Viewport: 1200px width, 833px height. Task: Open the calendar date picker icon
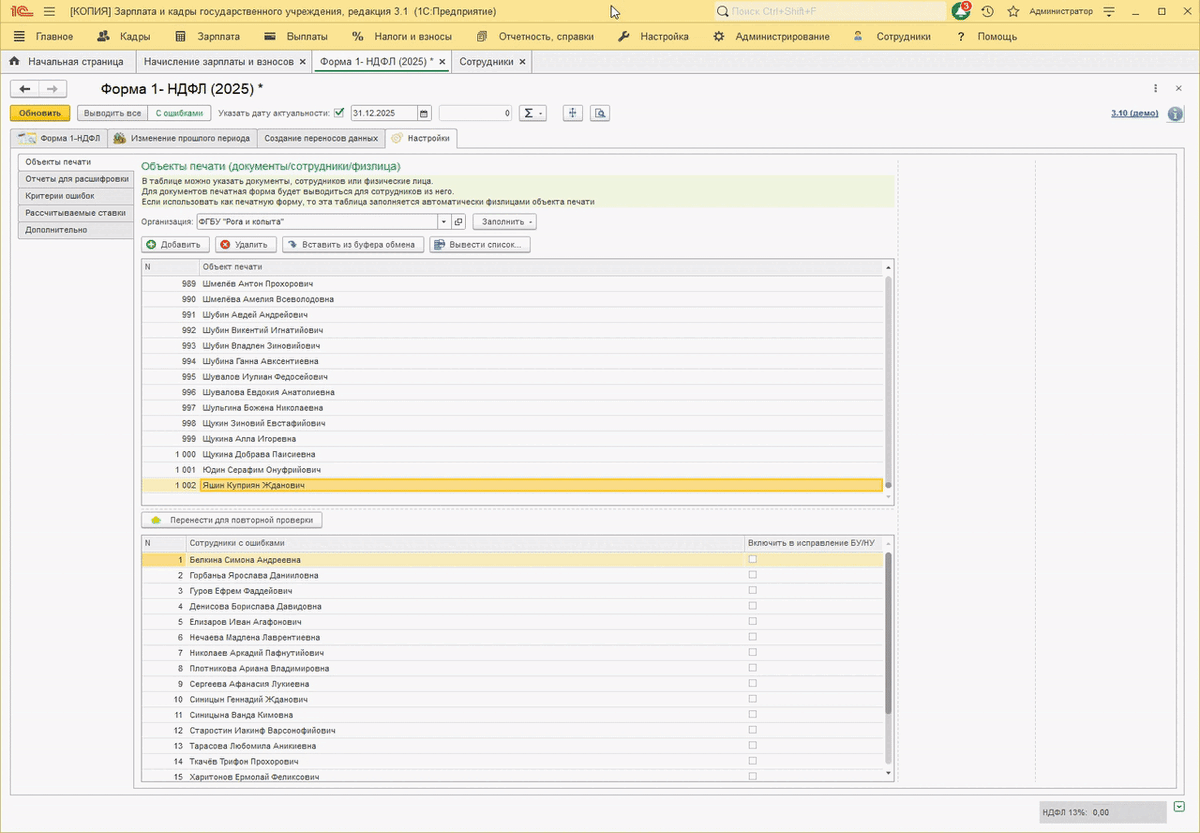point(424,113)
